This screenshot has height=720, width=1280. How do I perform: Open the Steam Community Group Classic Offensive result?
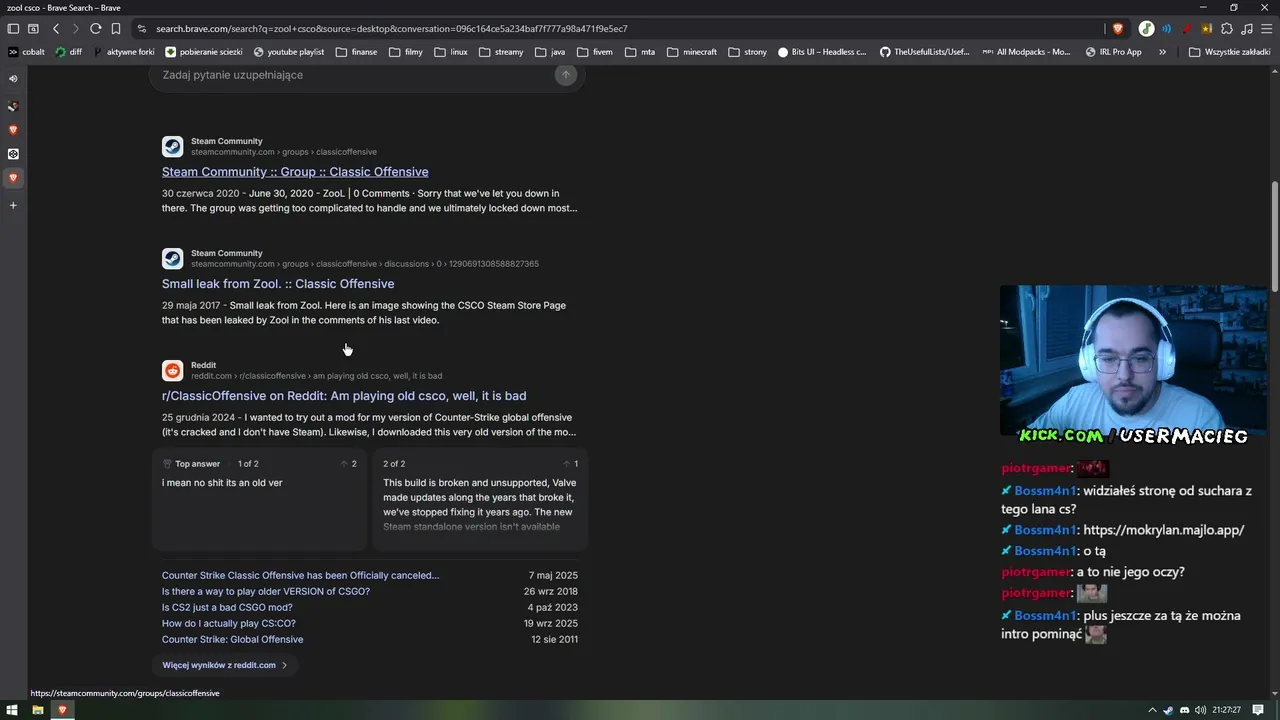295,172
